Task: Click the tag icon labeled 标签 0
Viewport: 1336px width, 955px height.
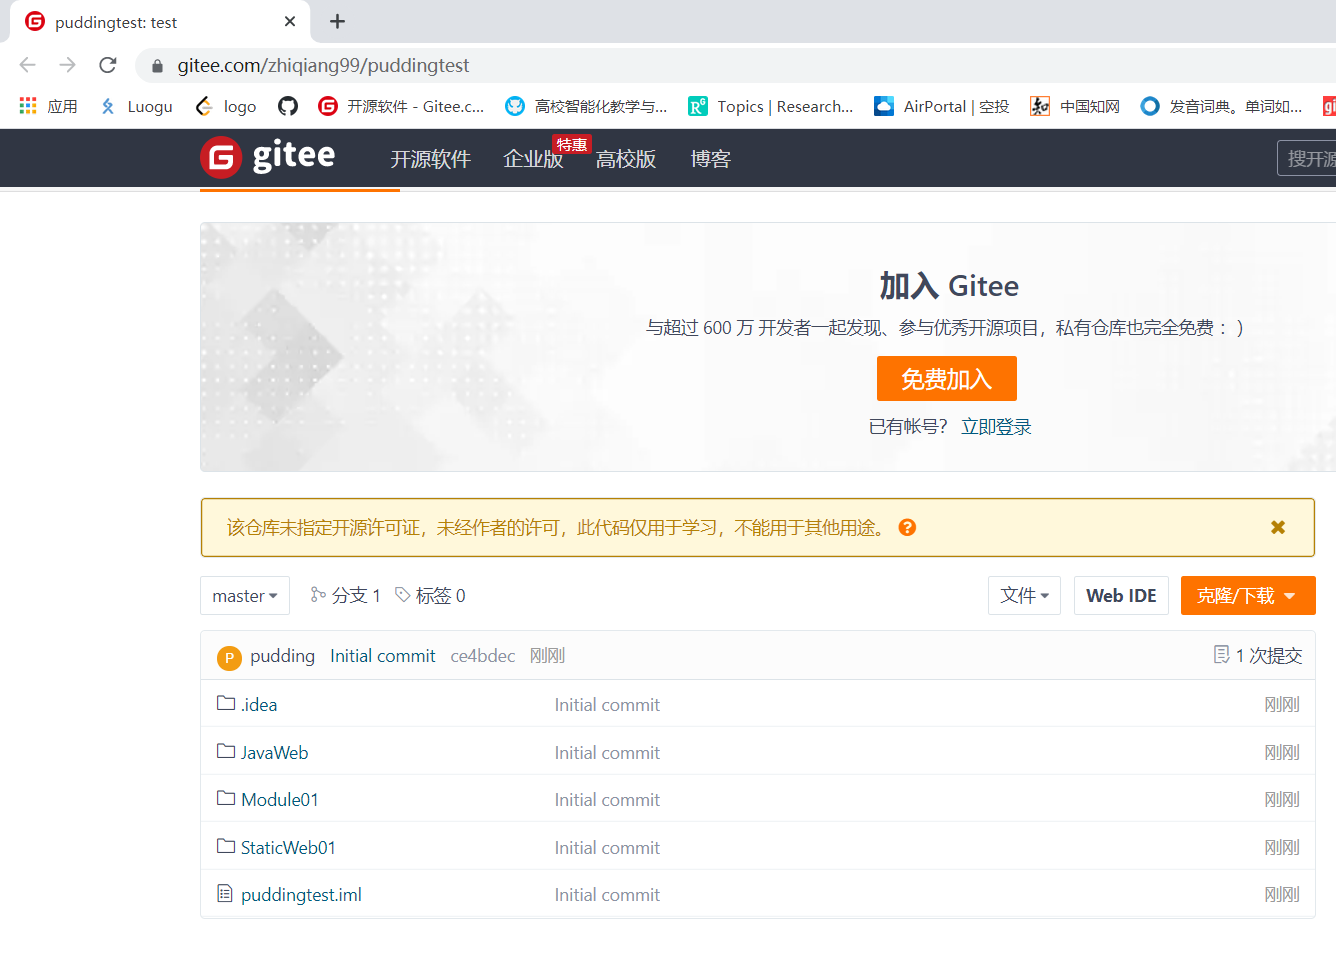Action: [403, 594]
